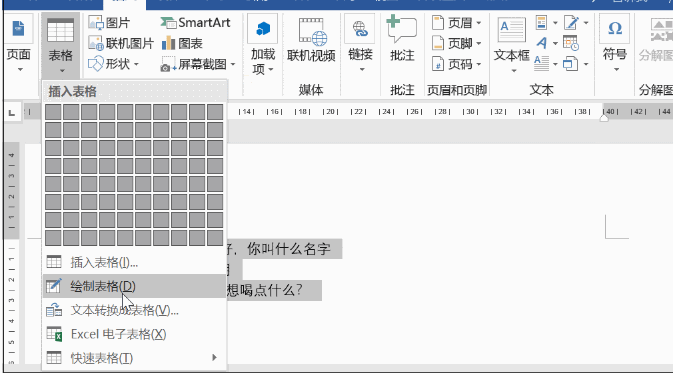Expand the 屏幕截图 screenshot dropdown
The height and width of the screenshot is (373, 673).
click(233, 64)
